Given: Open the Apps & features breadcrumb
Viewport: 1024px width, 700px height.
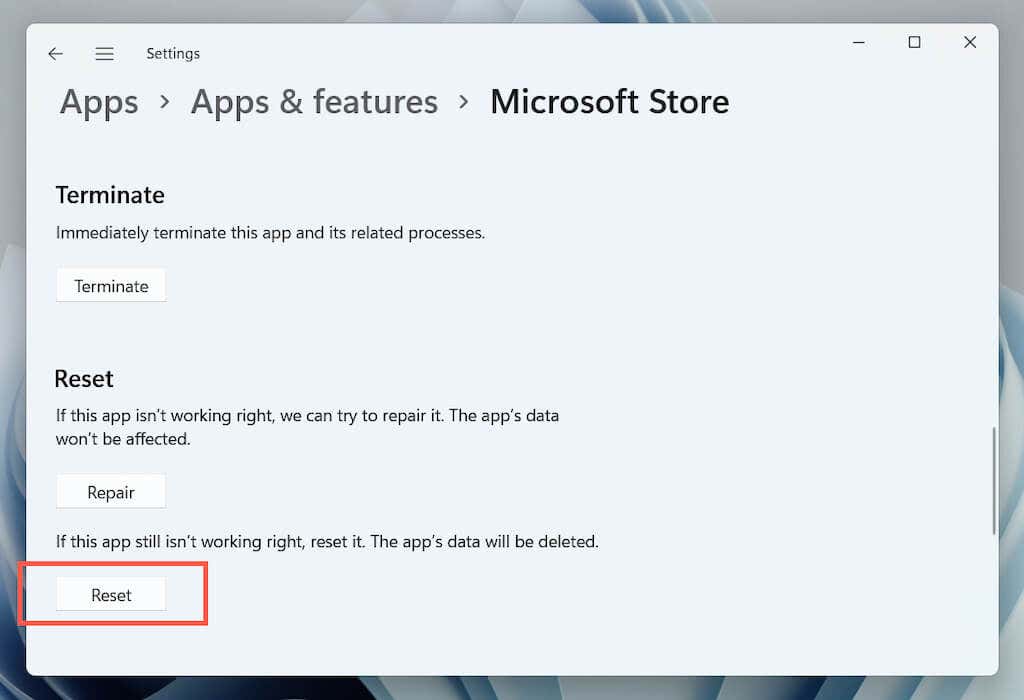Looking at the screenshot, I should [314, 102].
